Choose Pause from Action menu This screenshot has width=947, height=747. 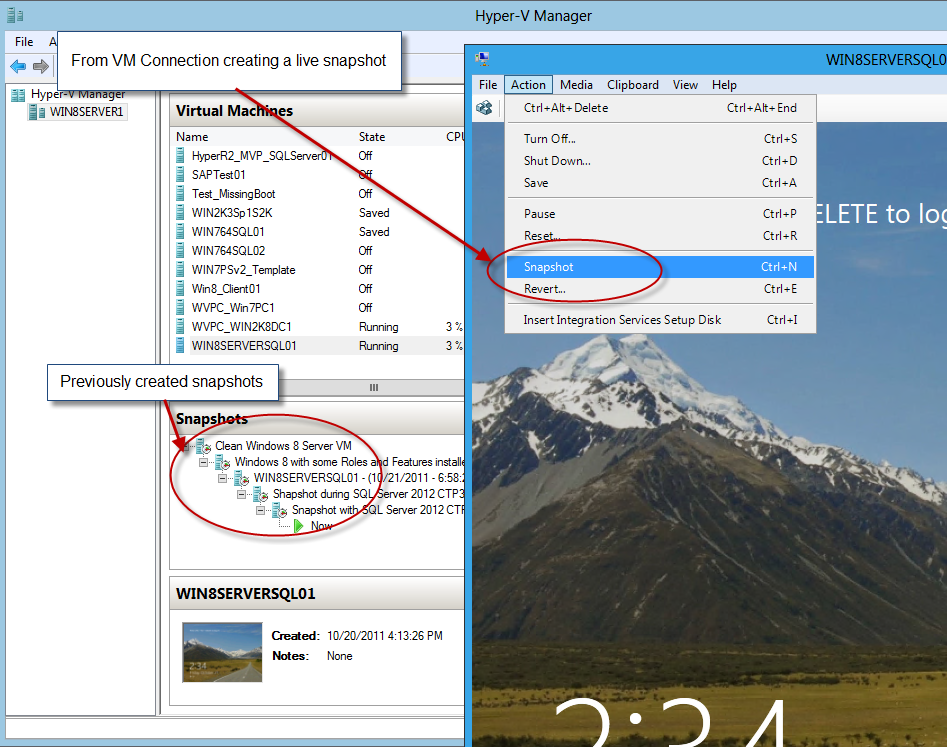(x=660, y=214)
